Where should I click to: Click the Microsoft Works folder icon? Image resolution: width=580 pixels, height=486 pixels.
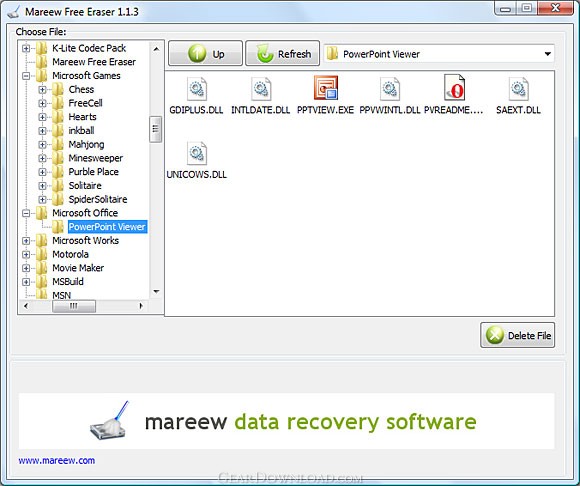(41, 240)
